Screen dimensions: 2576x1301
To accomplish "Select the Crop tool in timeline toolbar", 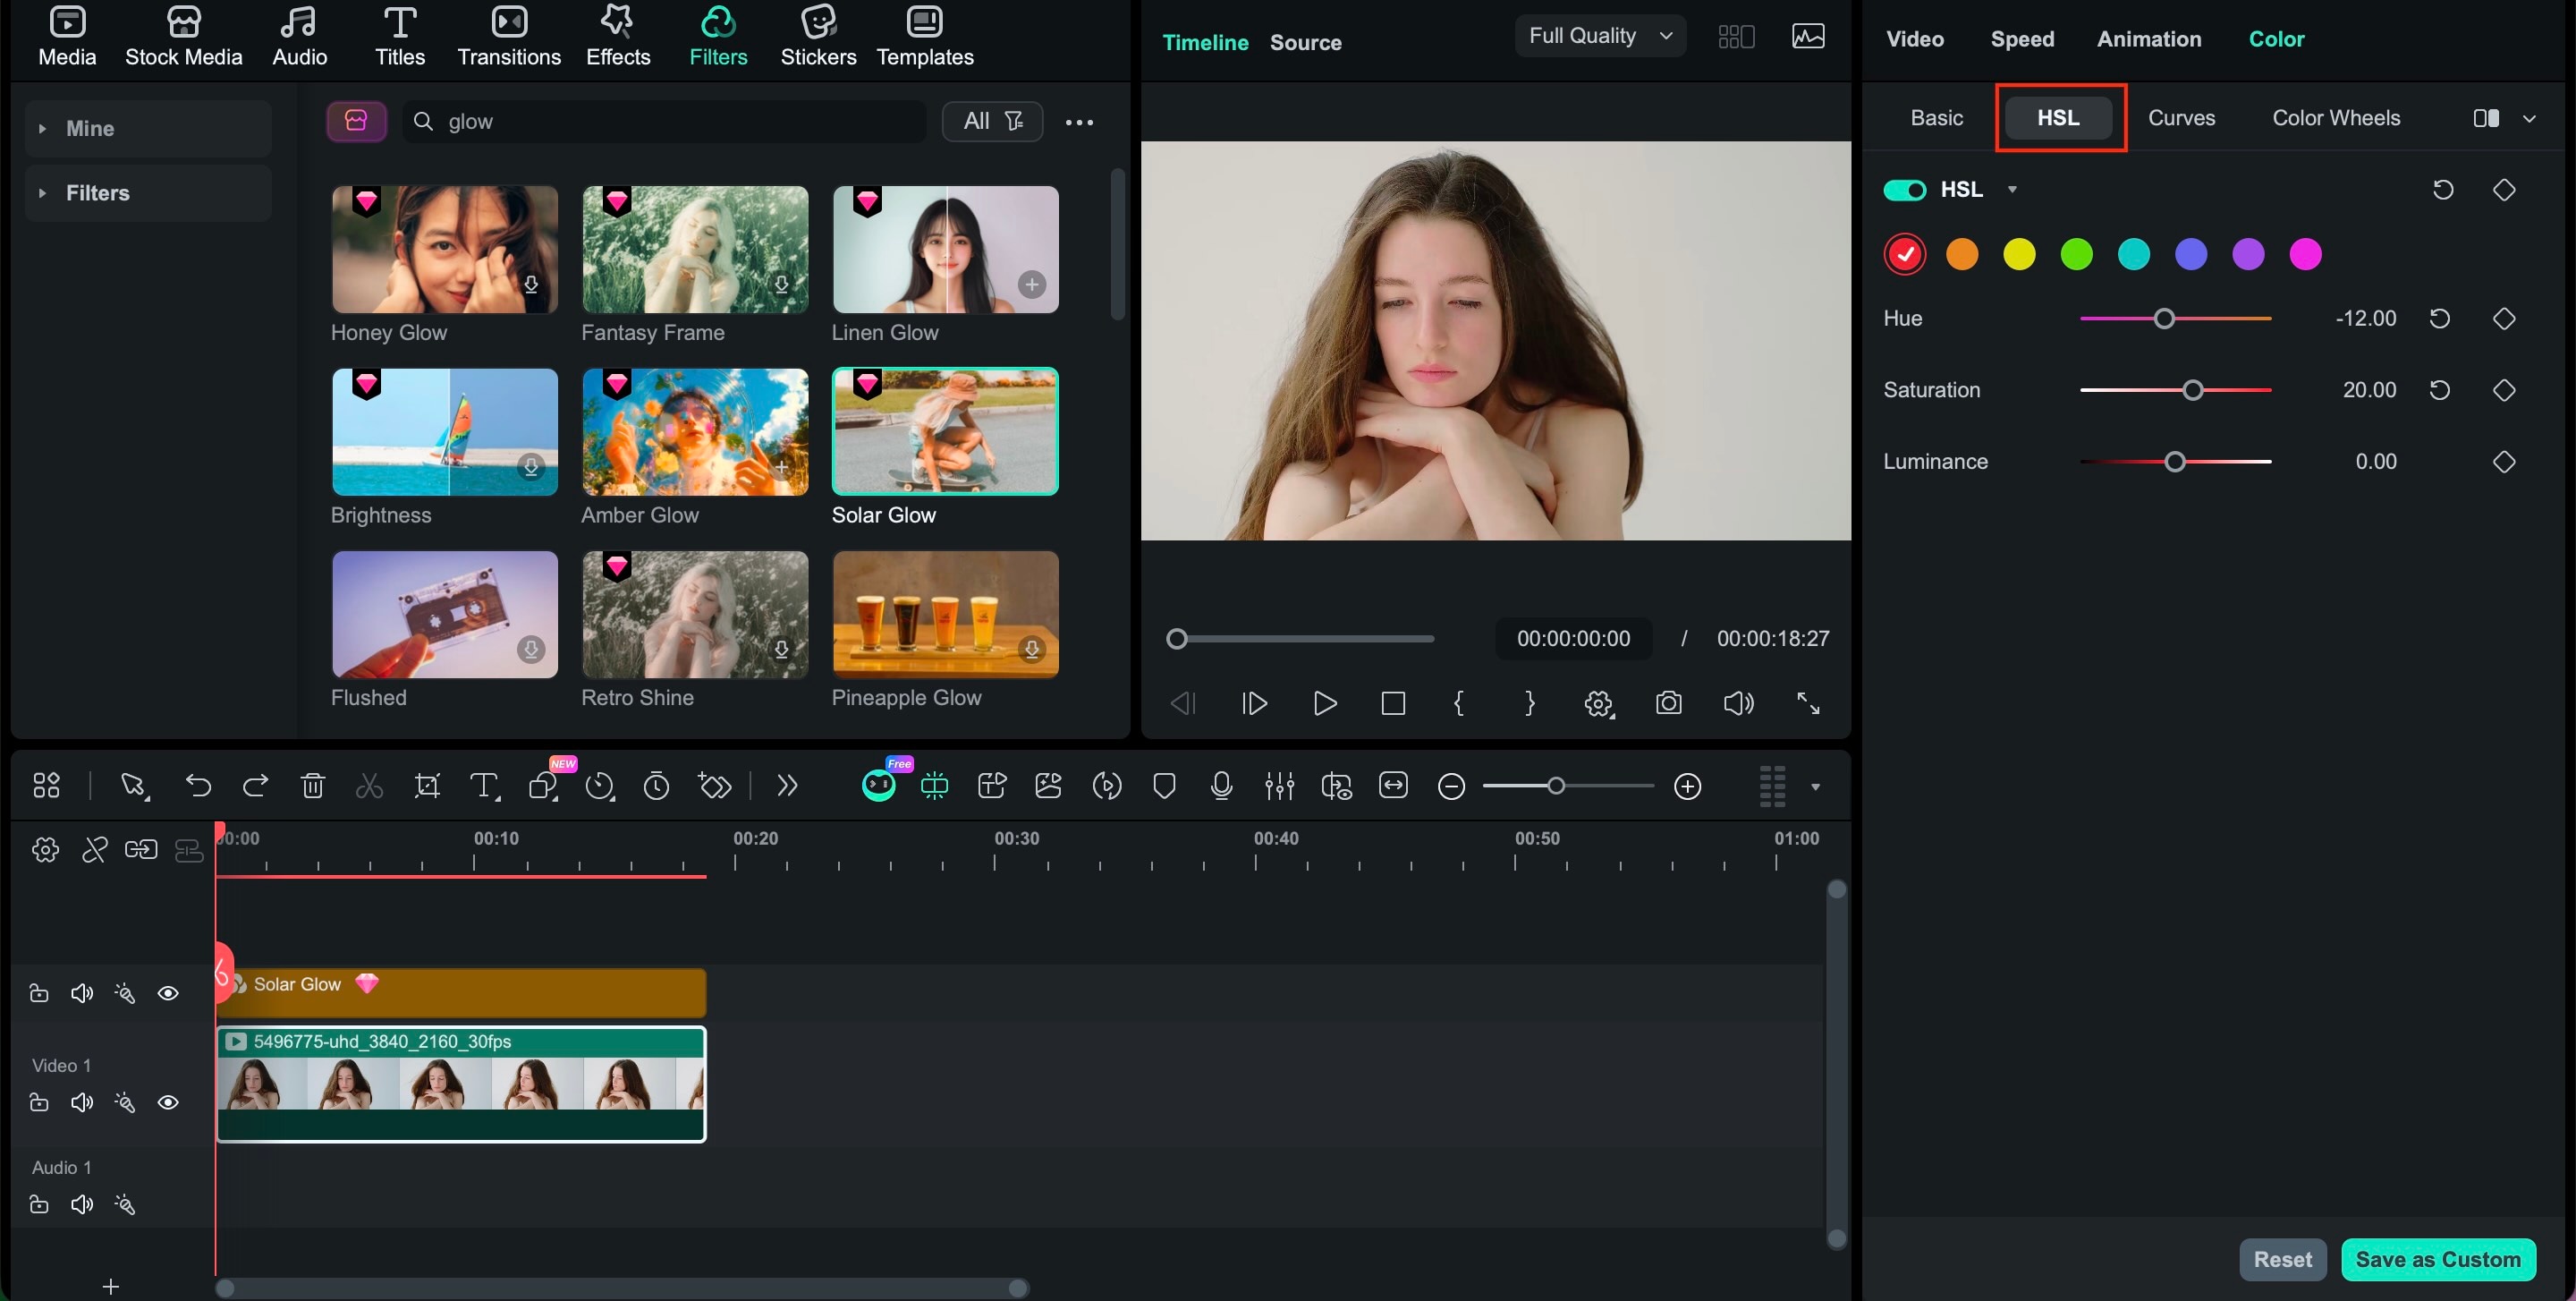I will [x=427, y=786].
